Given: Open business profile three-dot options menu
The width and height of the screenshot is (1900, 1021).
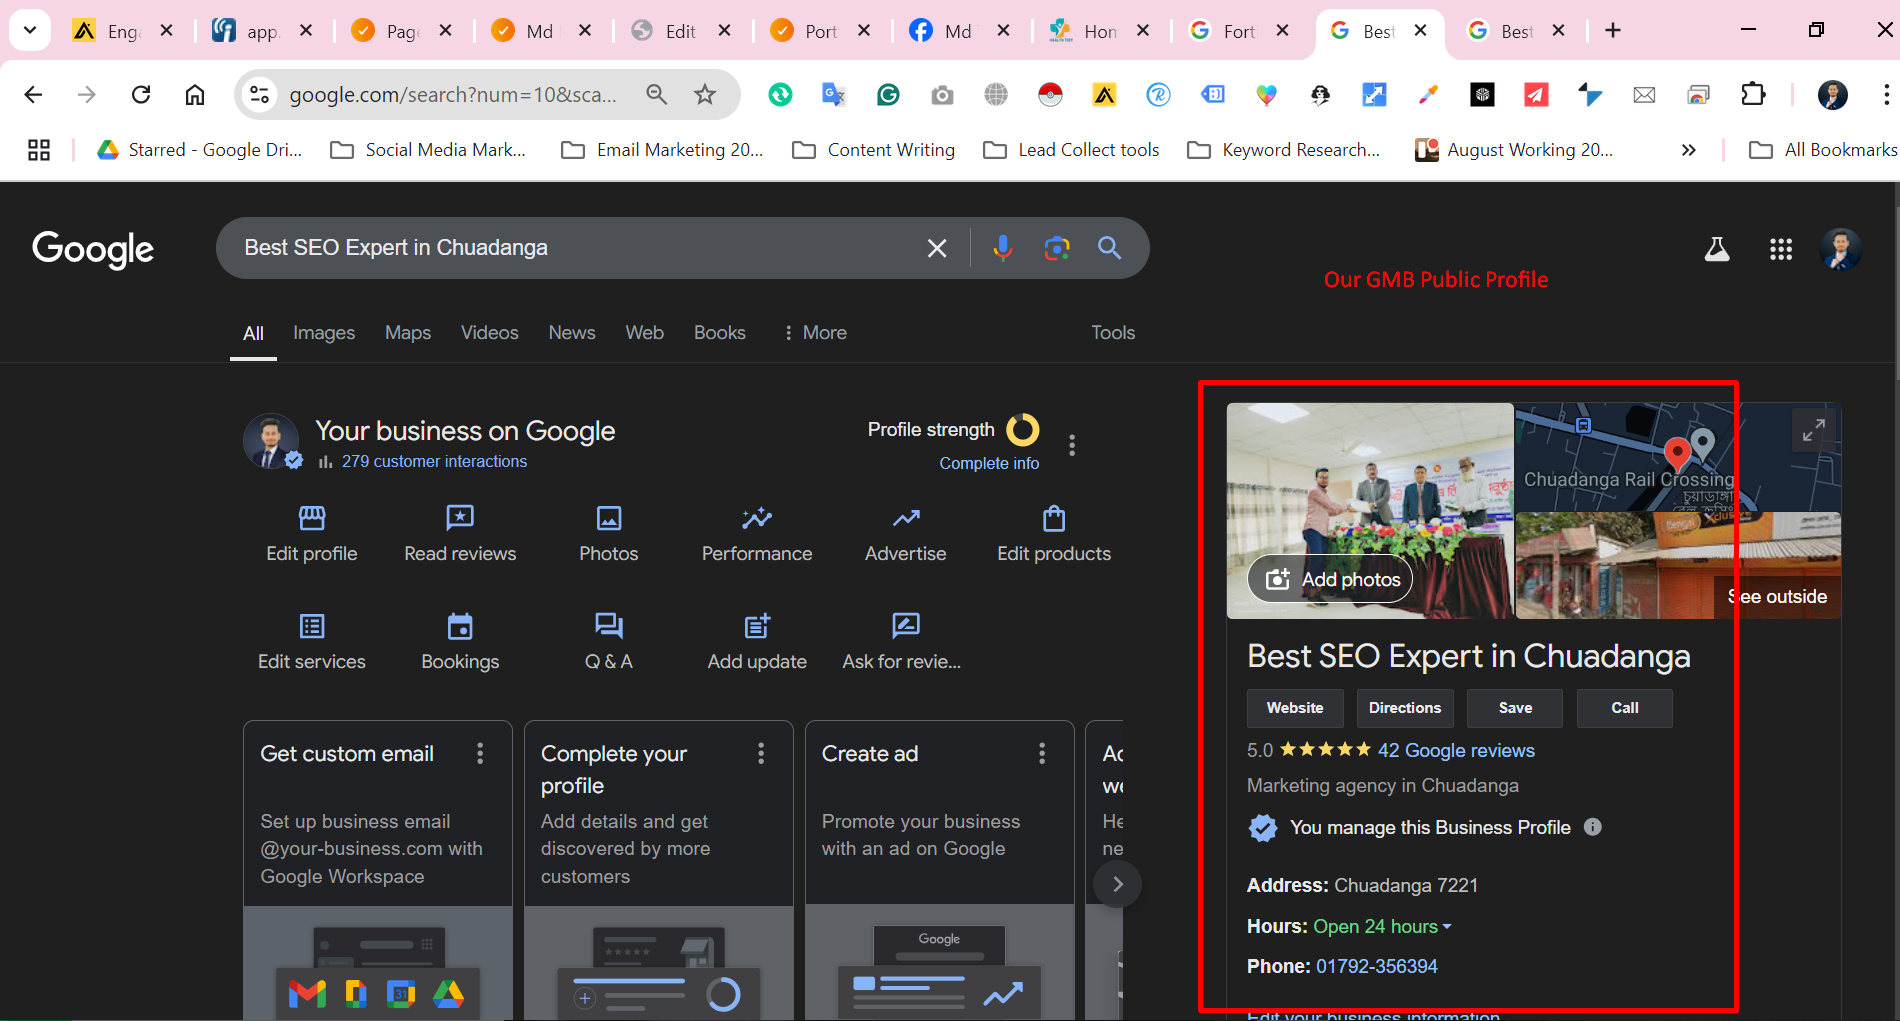Looking at the screenshot, I should (1072, 445).
